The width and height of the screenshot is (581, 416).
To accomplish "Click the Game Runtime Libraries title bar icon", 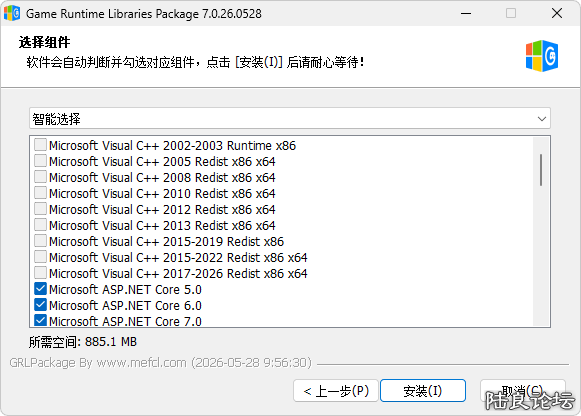I will [12, 13].
